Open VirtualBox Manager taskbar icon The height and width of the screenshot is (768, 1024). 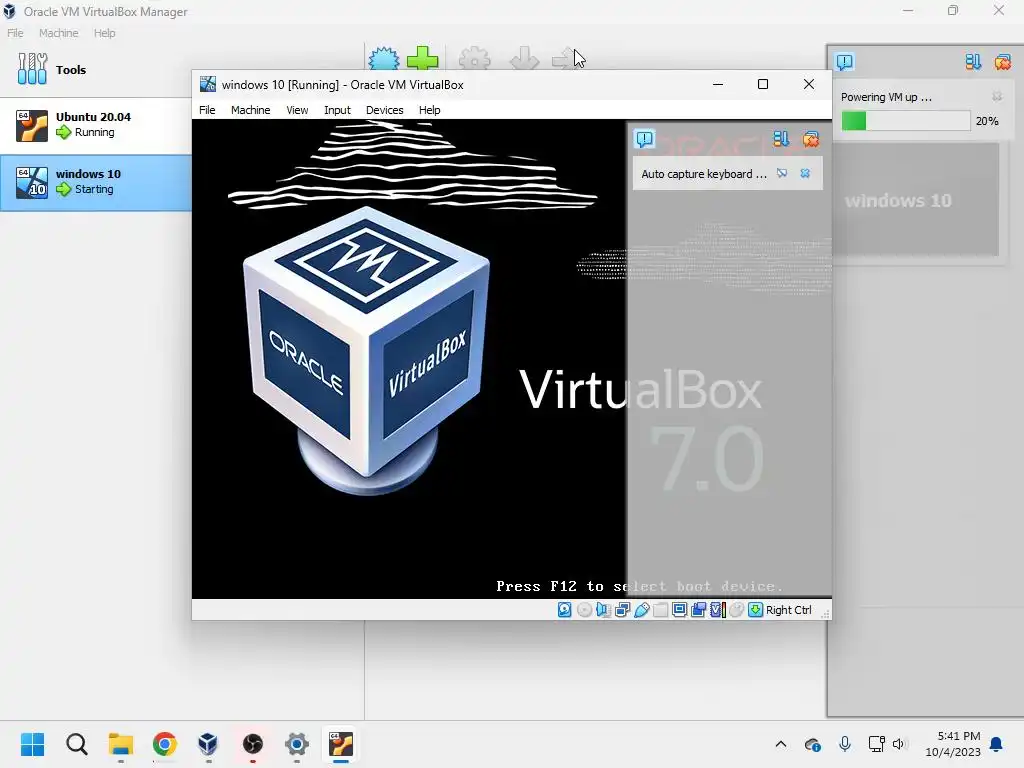208,744
